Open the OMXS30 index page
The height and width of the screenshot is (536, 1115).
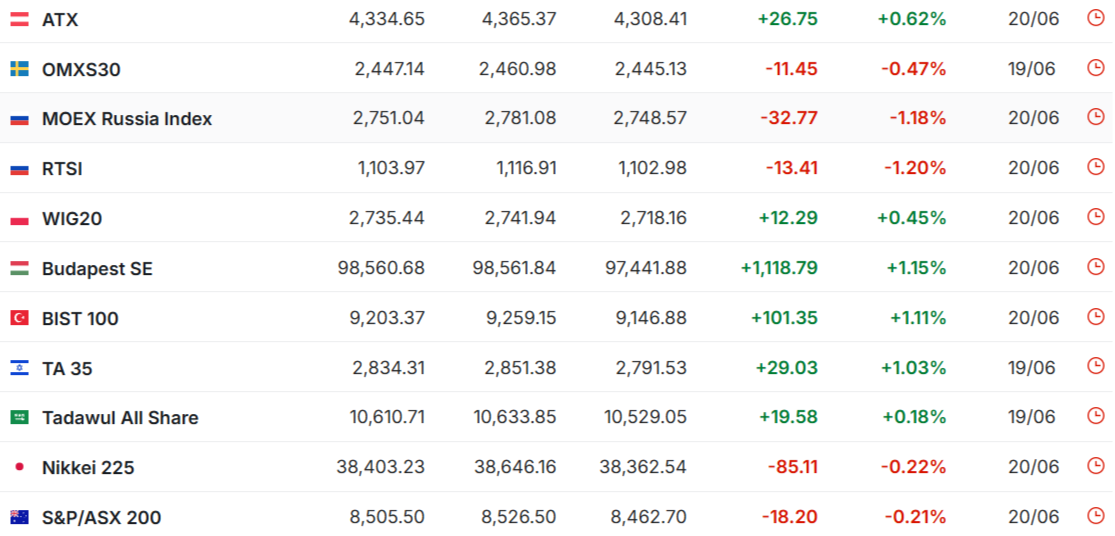(81, 70)
